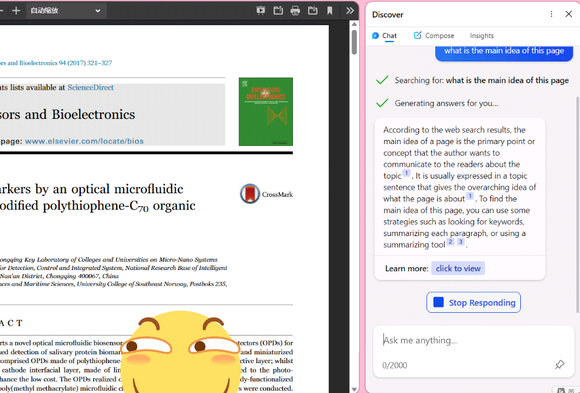Click 'Generating answers for you...' status line
Screen dimensions: 580x393
446,103
